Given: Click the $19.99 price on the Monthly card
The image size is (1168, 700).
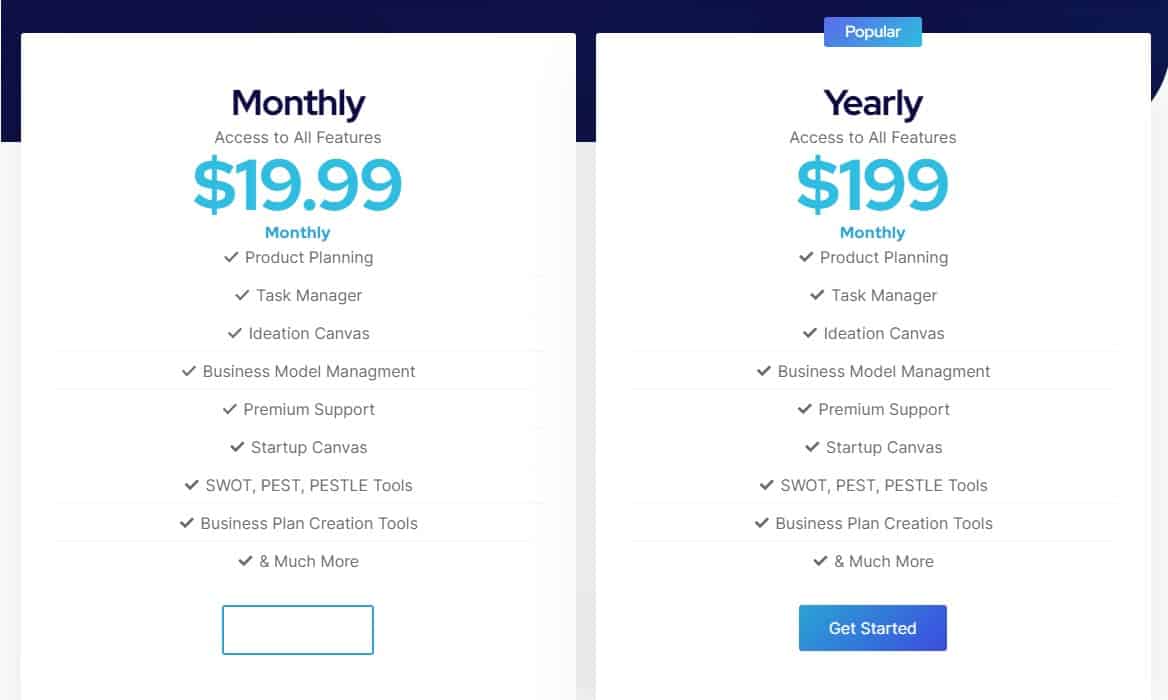Looking at the screenshot, I should coord(297,185).
